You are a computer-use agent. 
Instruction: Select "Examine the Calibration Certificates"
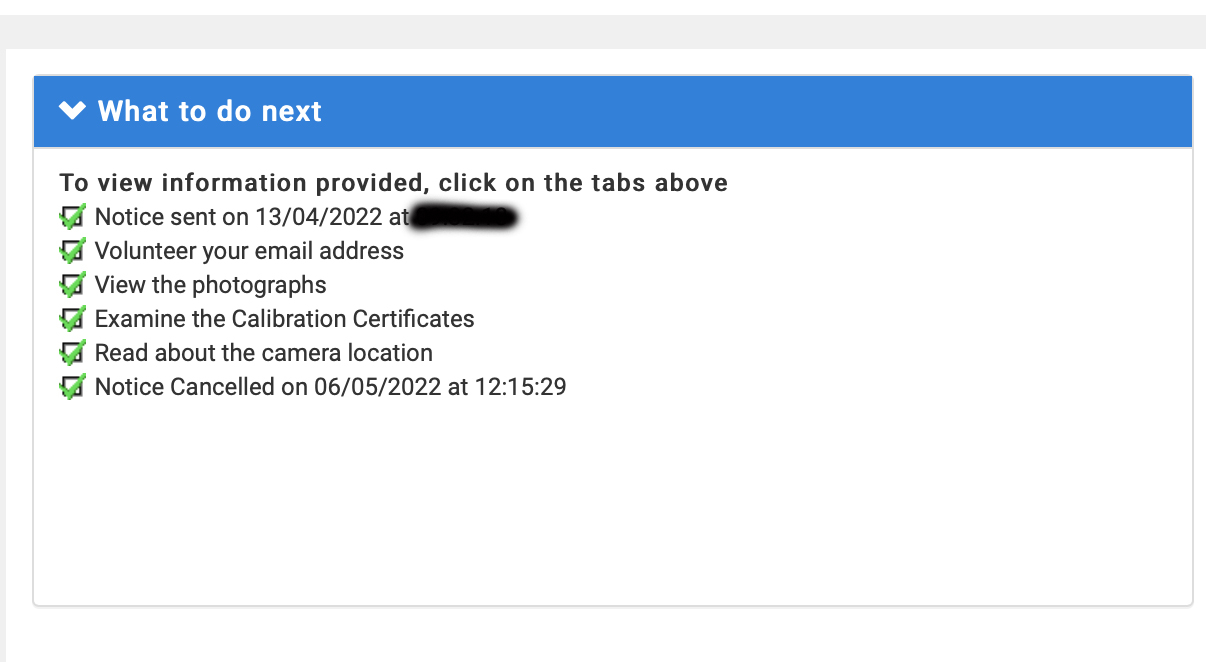coord(284,319)
